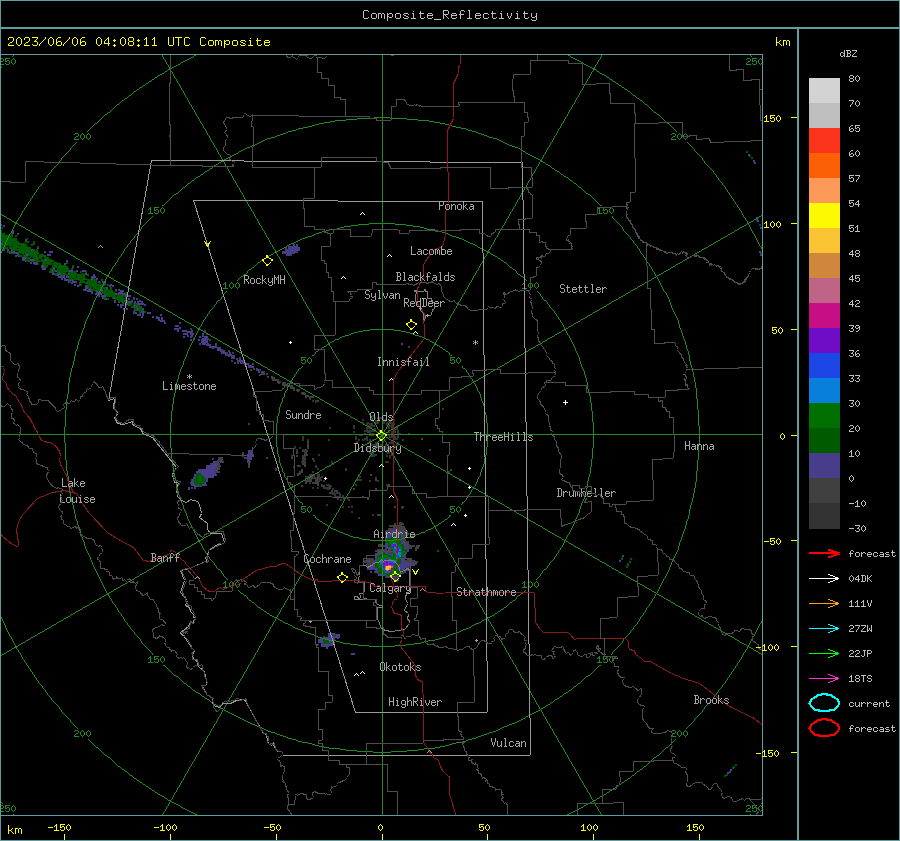Click the dBZ legend heading
900x841 pixels.
point(848,53)
